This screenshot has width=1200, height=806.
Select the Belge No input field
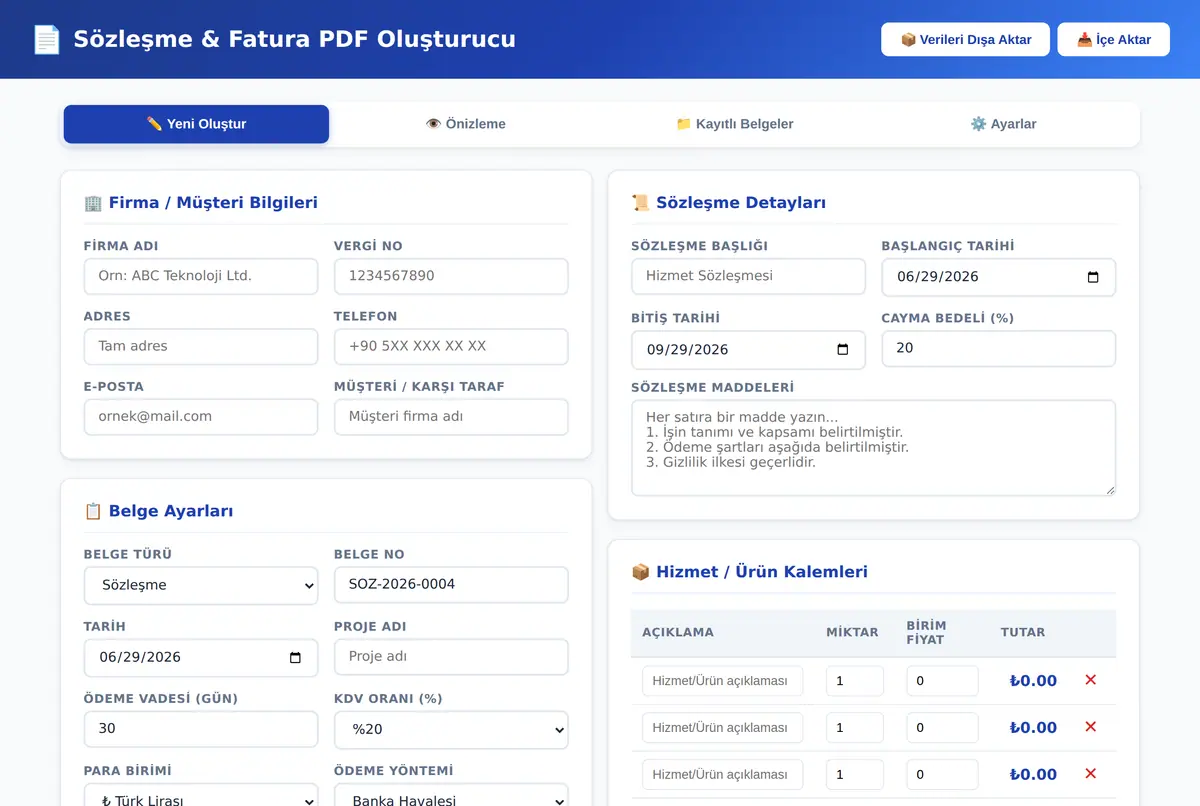(x=451, y=585)
